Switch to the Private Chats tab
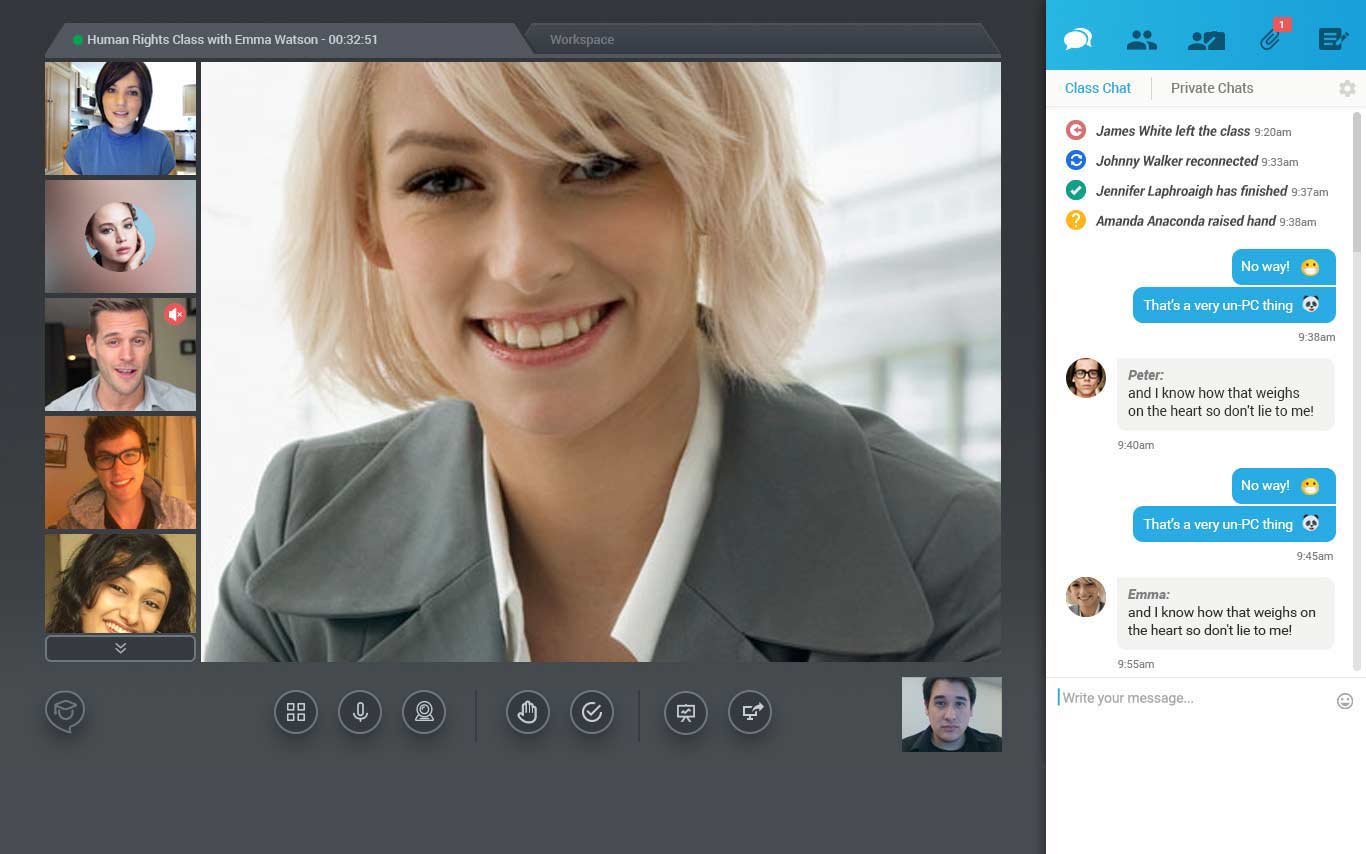 pos(1211,88)
